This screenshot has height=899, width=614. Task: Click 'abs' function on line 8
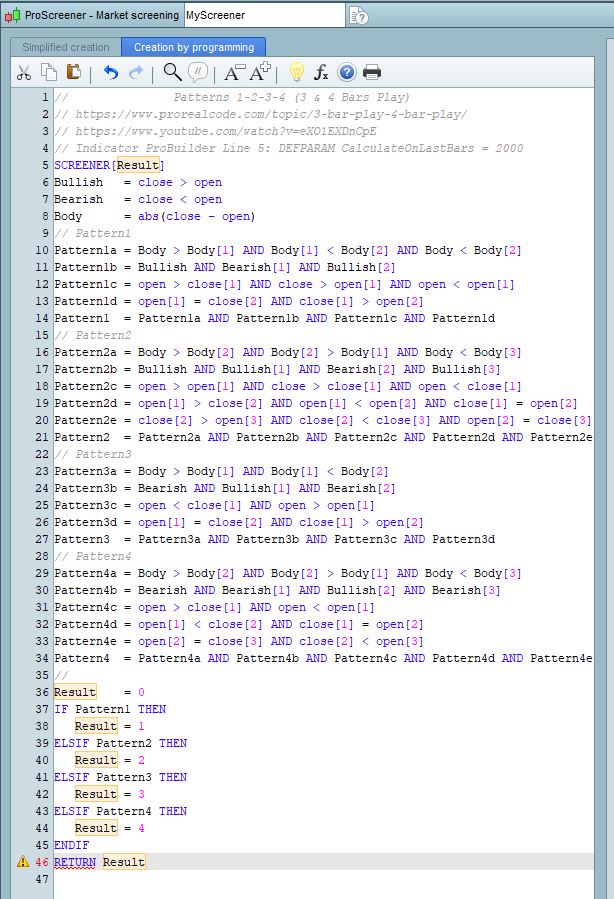click(148, 216)
